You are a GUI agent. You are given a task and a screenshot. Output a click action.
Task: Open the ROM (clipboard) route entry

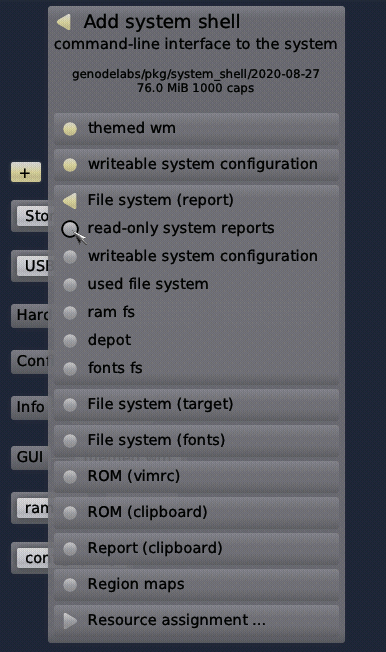click(196, 512)
